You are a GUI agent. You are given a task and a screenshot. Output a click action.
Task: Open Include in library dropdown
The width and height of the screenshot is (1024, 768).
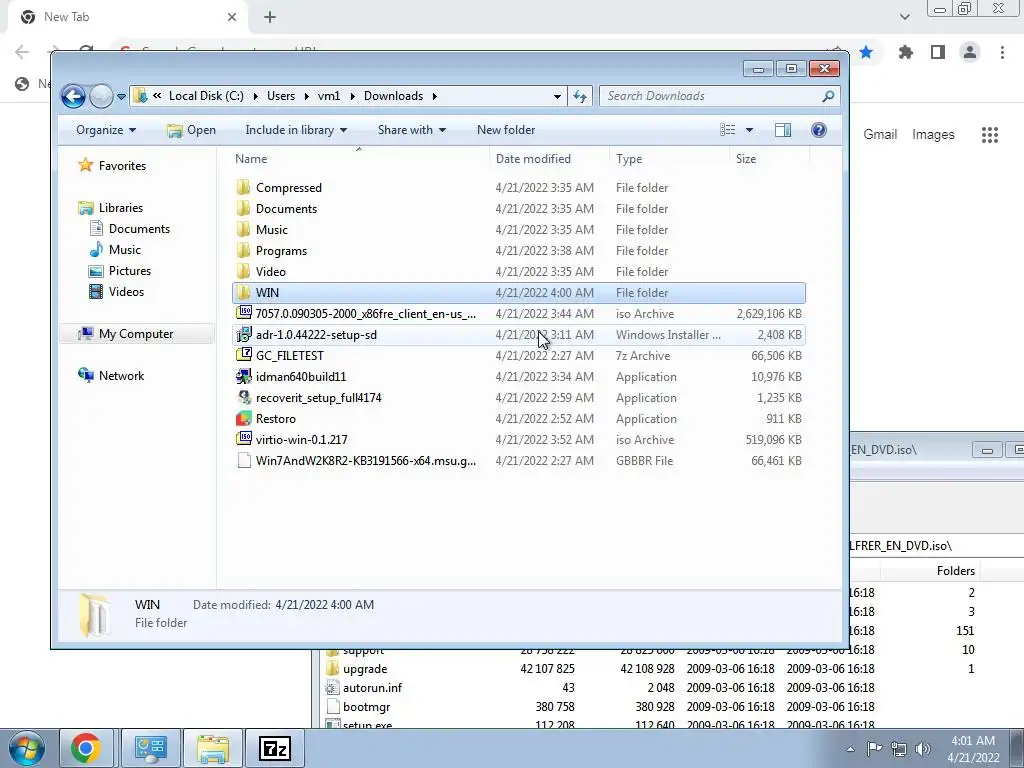pyautogui.click(x=296, y=130)
